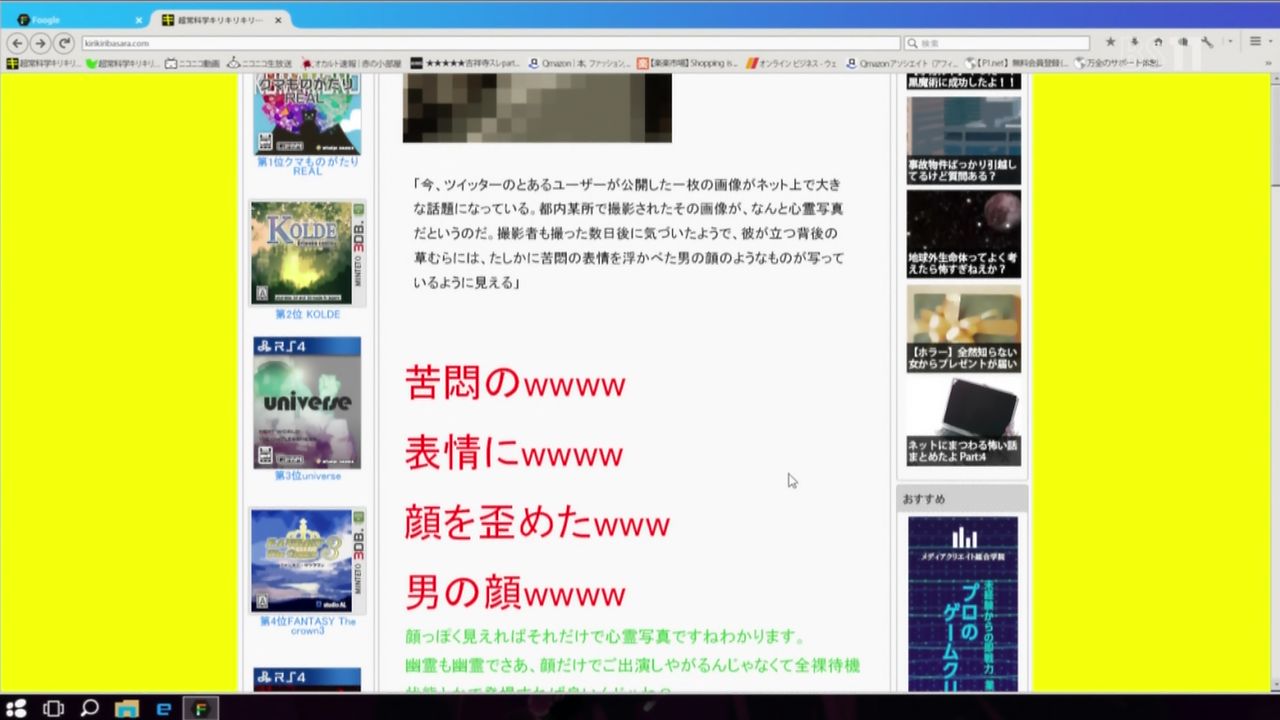Click the green 顔っぽく見えれば comment line

(605, 637)
